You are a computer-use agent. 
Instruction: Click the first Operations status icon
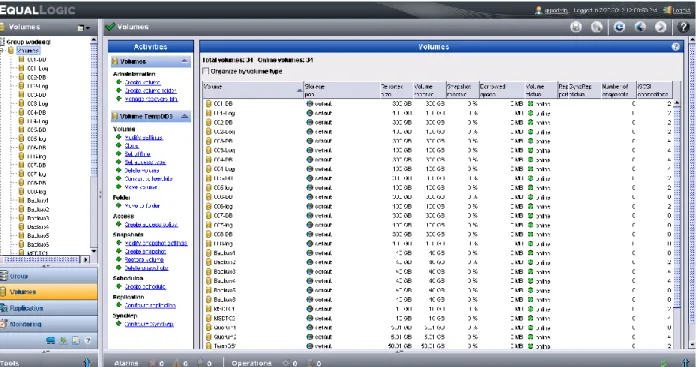pyautogui.click(x=286, y=363)
